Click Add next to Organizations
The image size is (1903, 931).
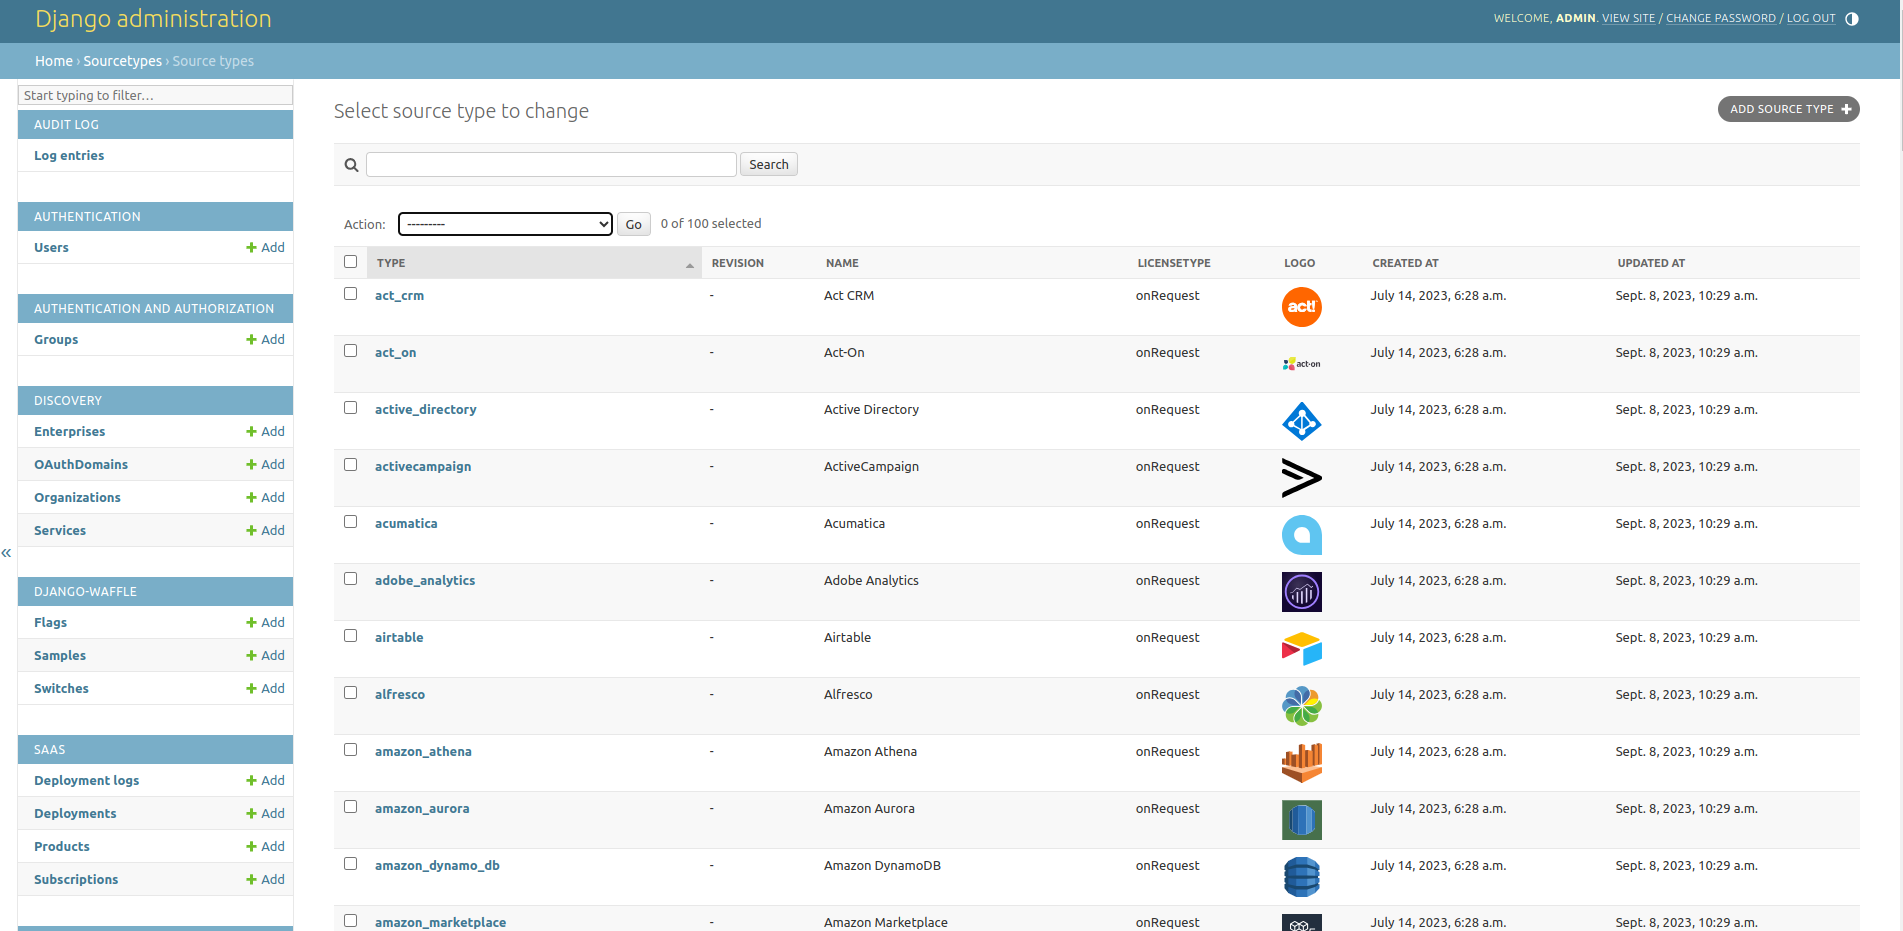click(265, 498)
